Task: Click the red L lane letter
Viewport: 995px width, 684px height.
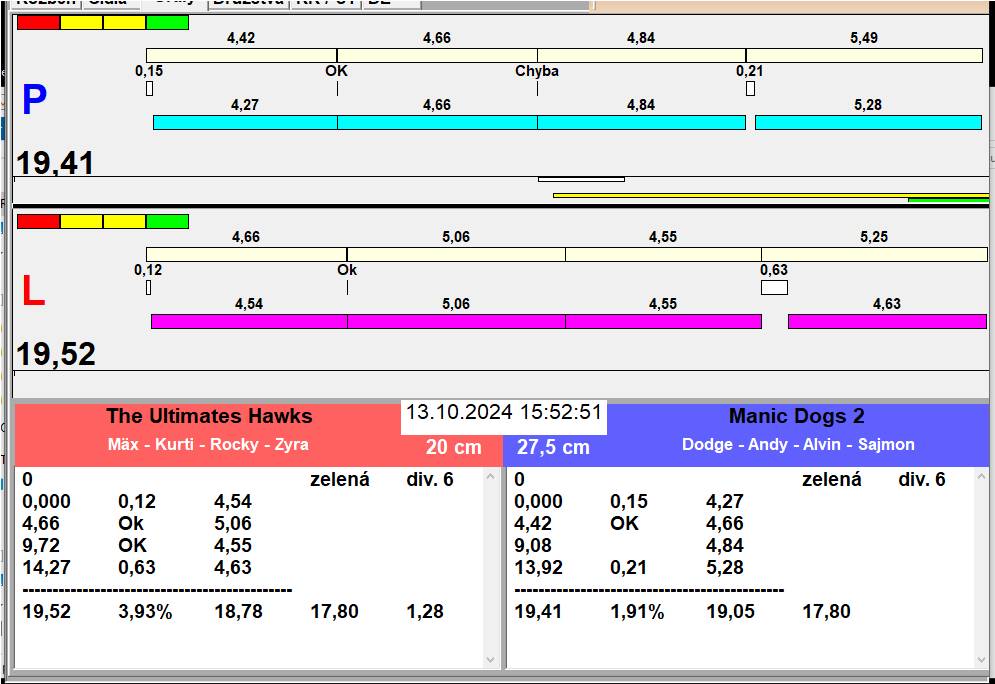Action: click(x=34, y=291)
